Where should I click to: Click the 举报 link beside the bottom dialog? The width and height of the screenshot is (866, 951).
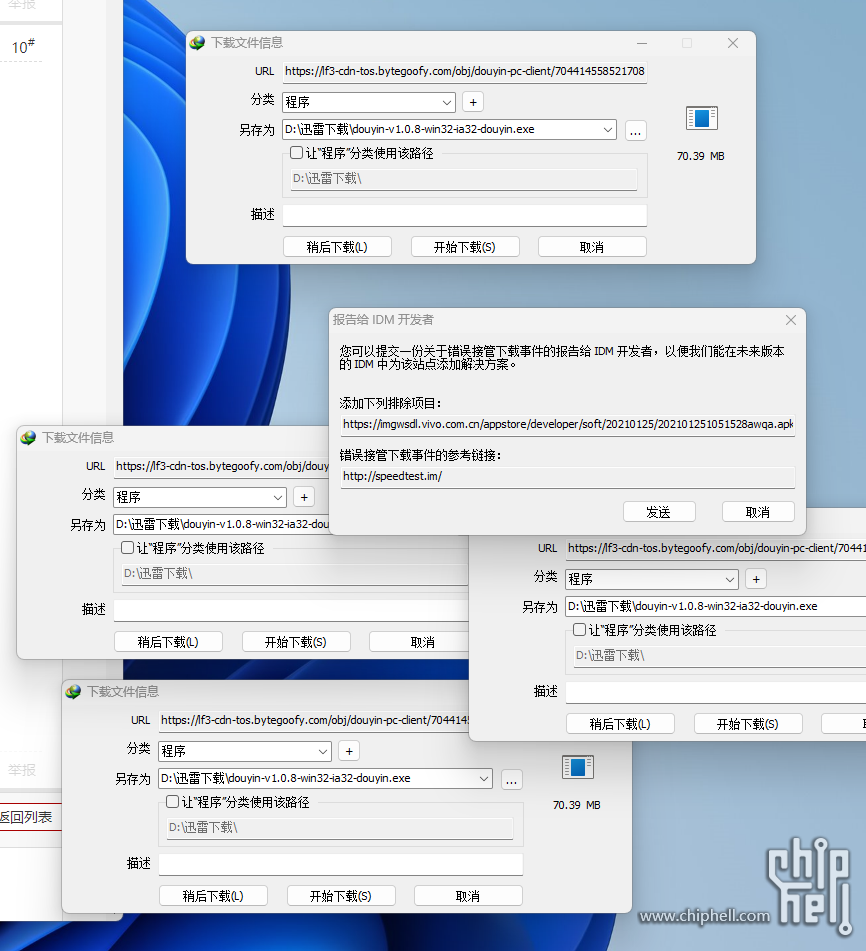coord(22,770)
